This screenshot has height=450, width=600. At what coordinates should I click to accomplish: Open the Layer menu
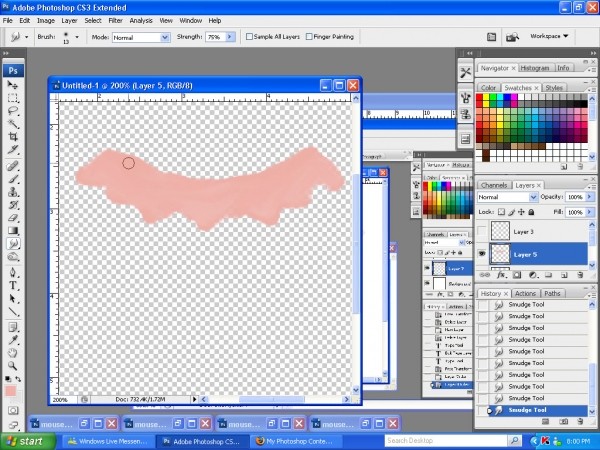(x=69, y=21)
